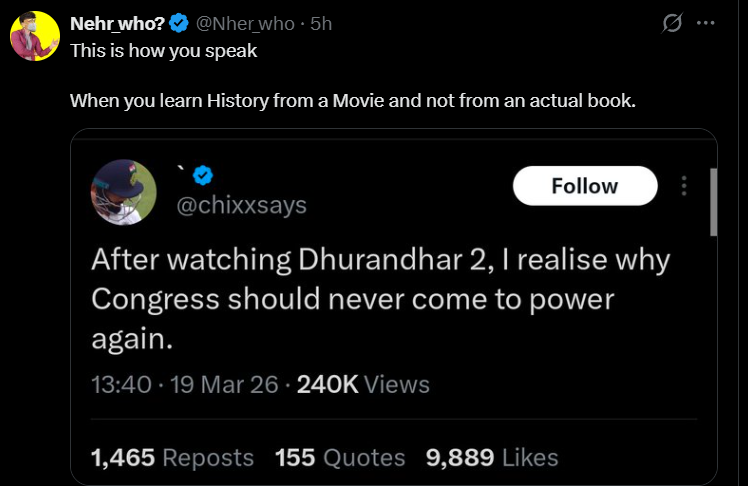Open the quoted Dhurandhar 2 tweet text
Screen dimensions: 748x486
click(380, 300)
